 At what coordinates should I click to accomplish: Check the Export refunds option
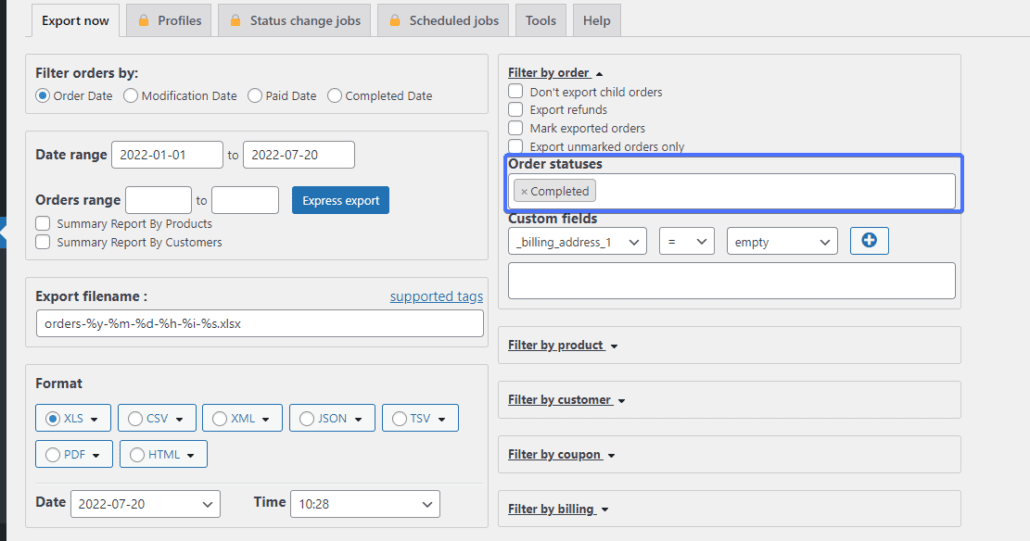(516, 109)
